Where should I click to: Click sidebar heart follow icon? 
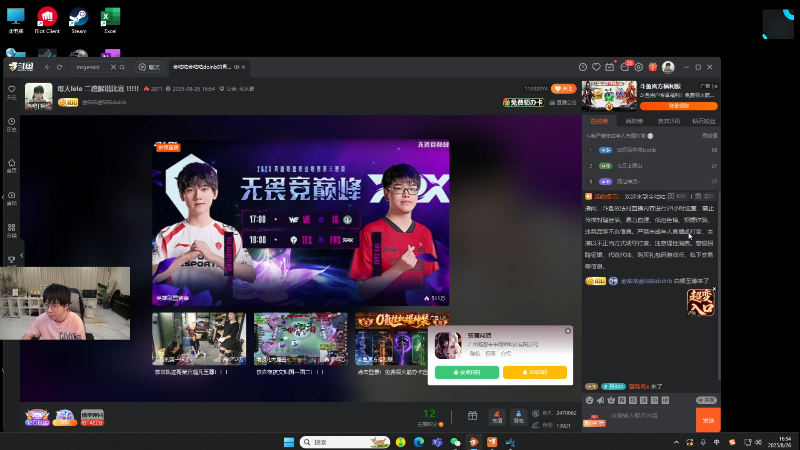pos(11,91)
